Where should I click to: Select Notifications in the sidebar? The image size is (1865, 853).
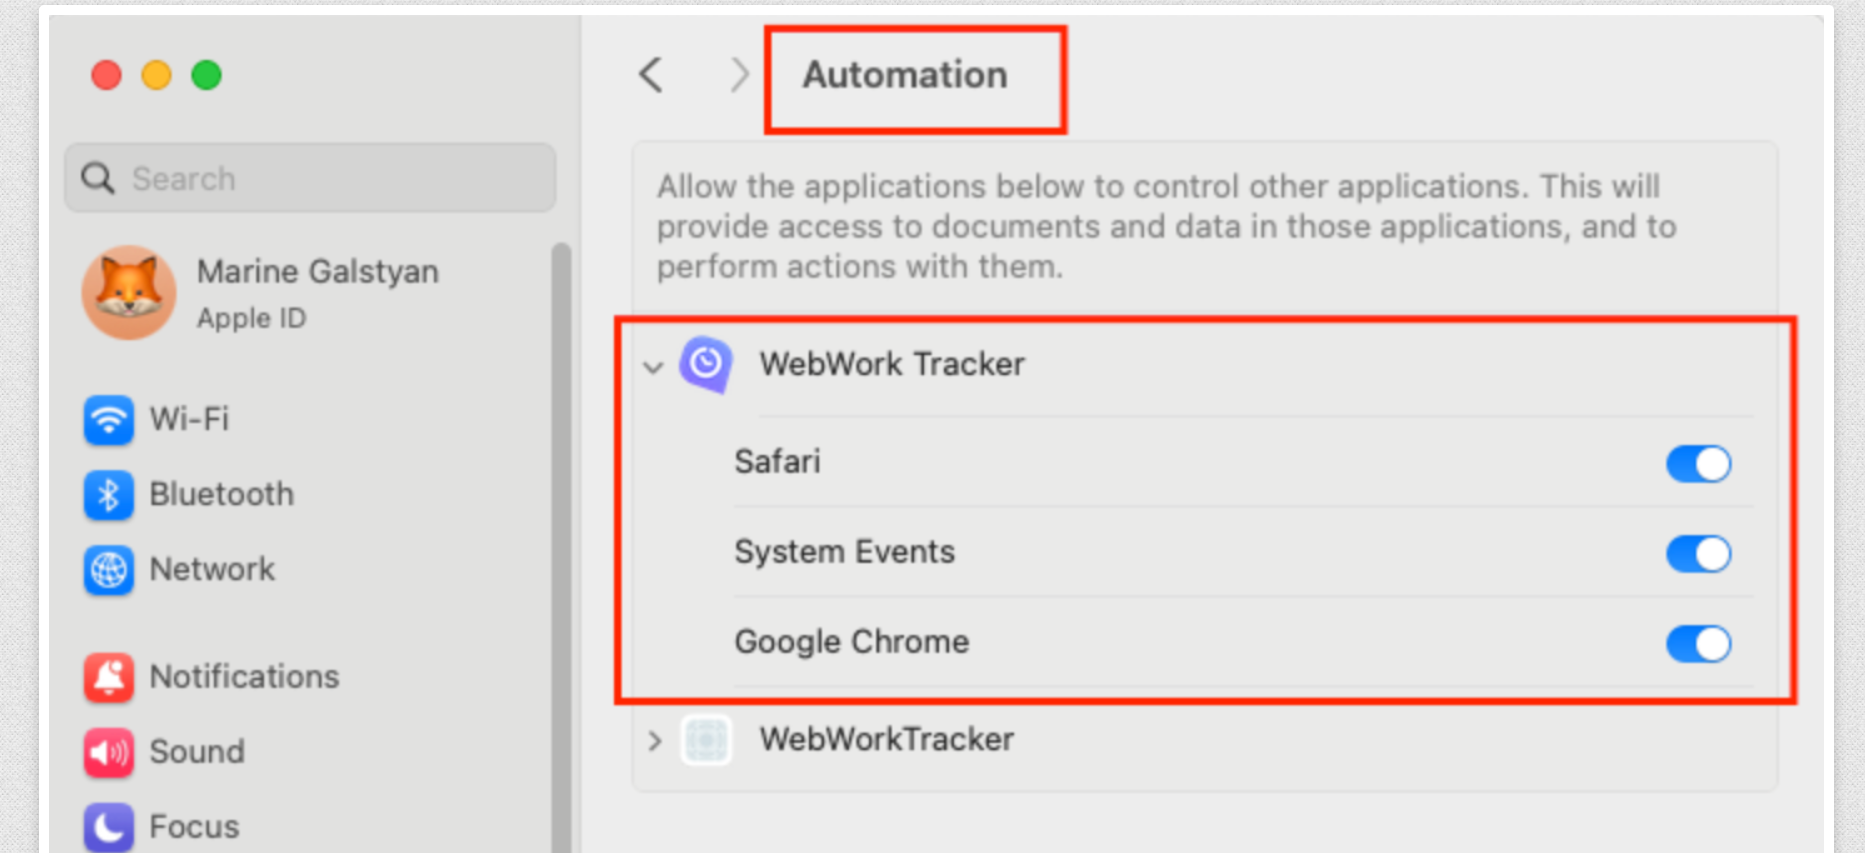click(244, 677)
